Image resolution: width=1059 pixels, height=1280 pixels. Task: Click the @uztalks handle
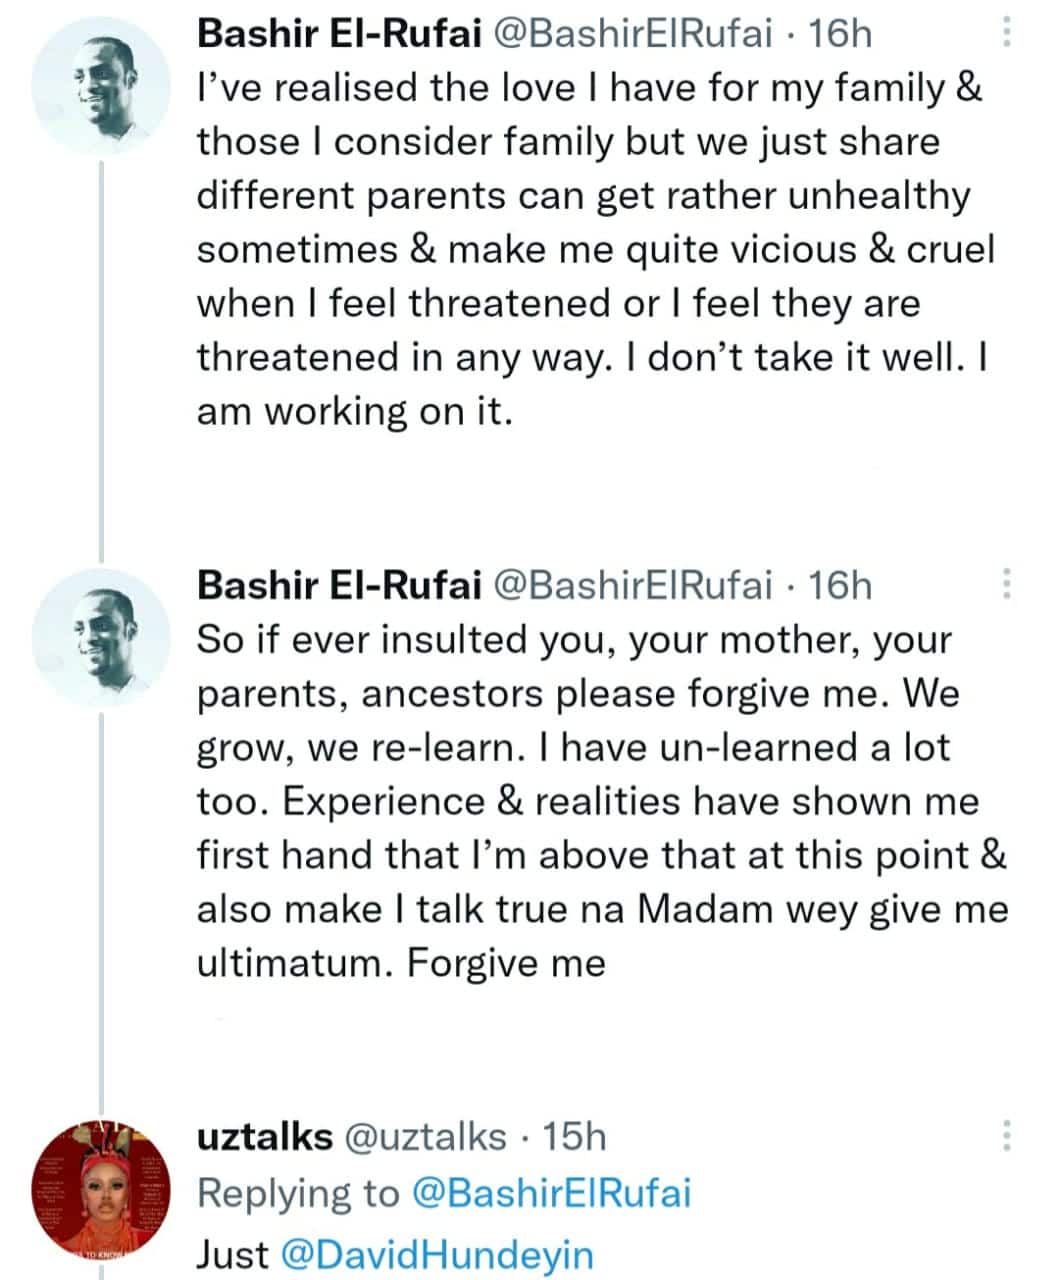[425, 1137]
